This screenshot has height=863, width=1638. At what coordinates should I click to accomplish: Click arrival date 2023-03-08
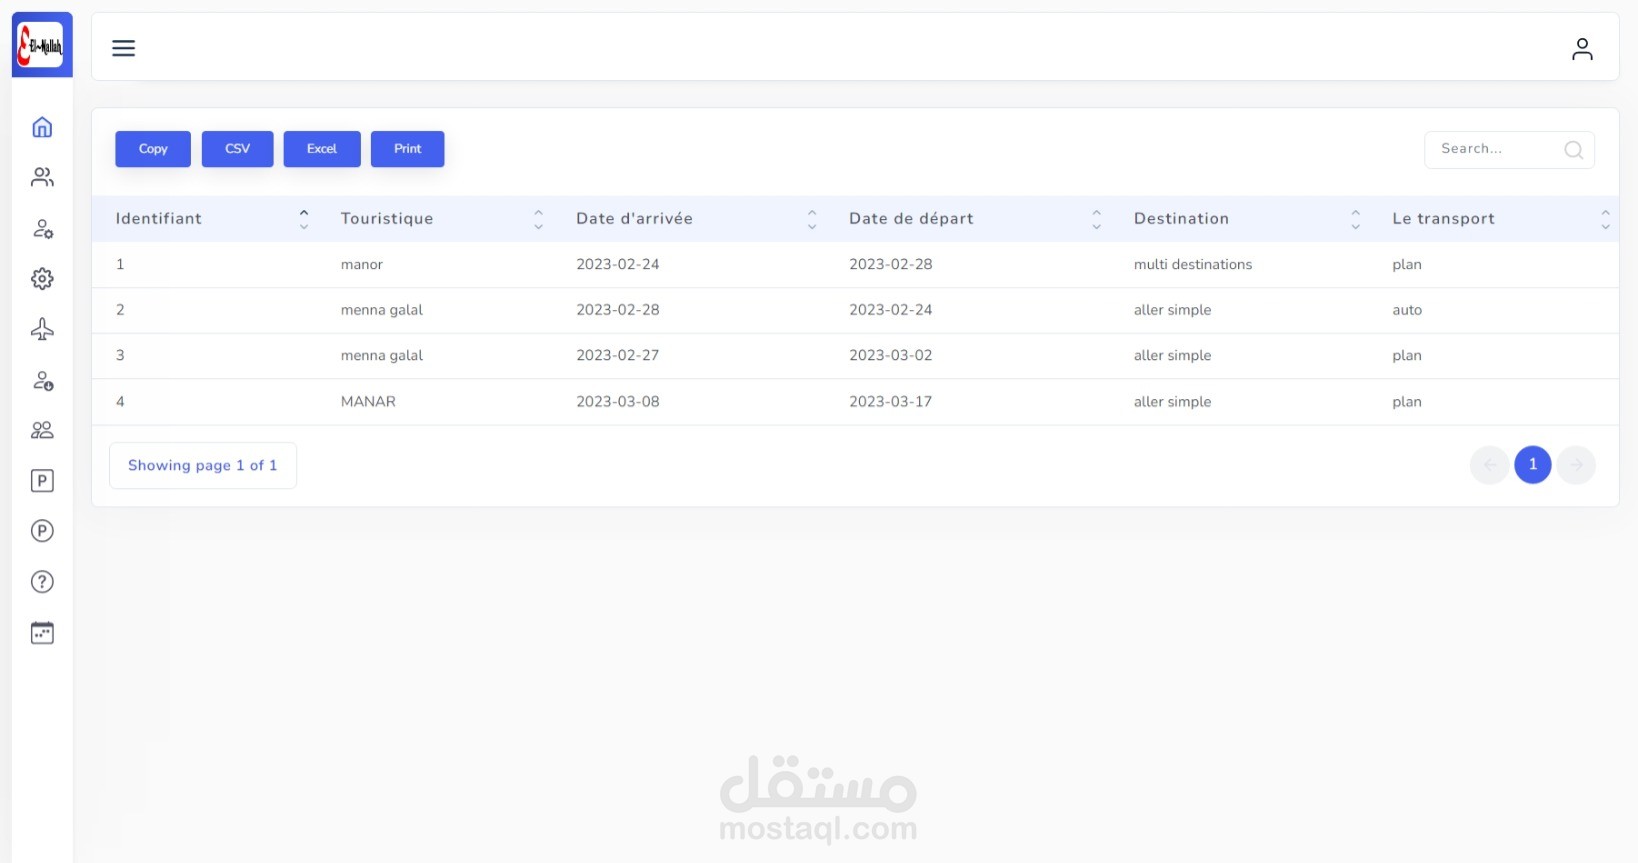pyautogui.click(x=617, y=401)
